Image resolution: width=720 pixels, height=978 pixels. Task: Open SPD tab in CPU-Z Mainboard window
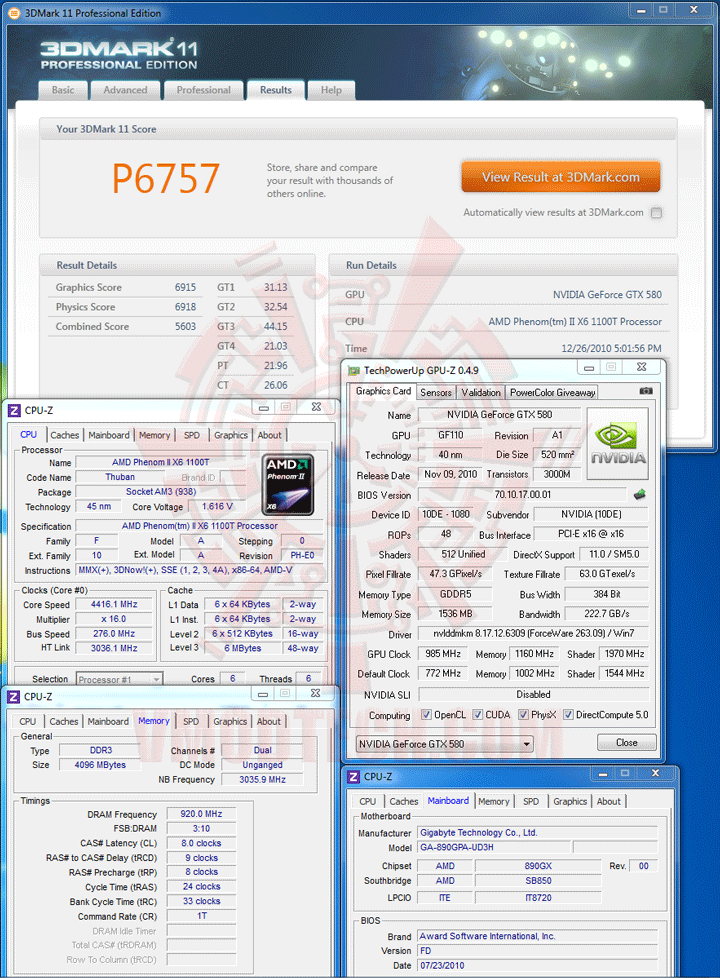point(531,801)
